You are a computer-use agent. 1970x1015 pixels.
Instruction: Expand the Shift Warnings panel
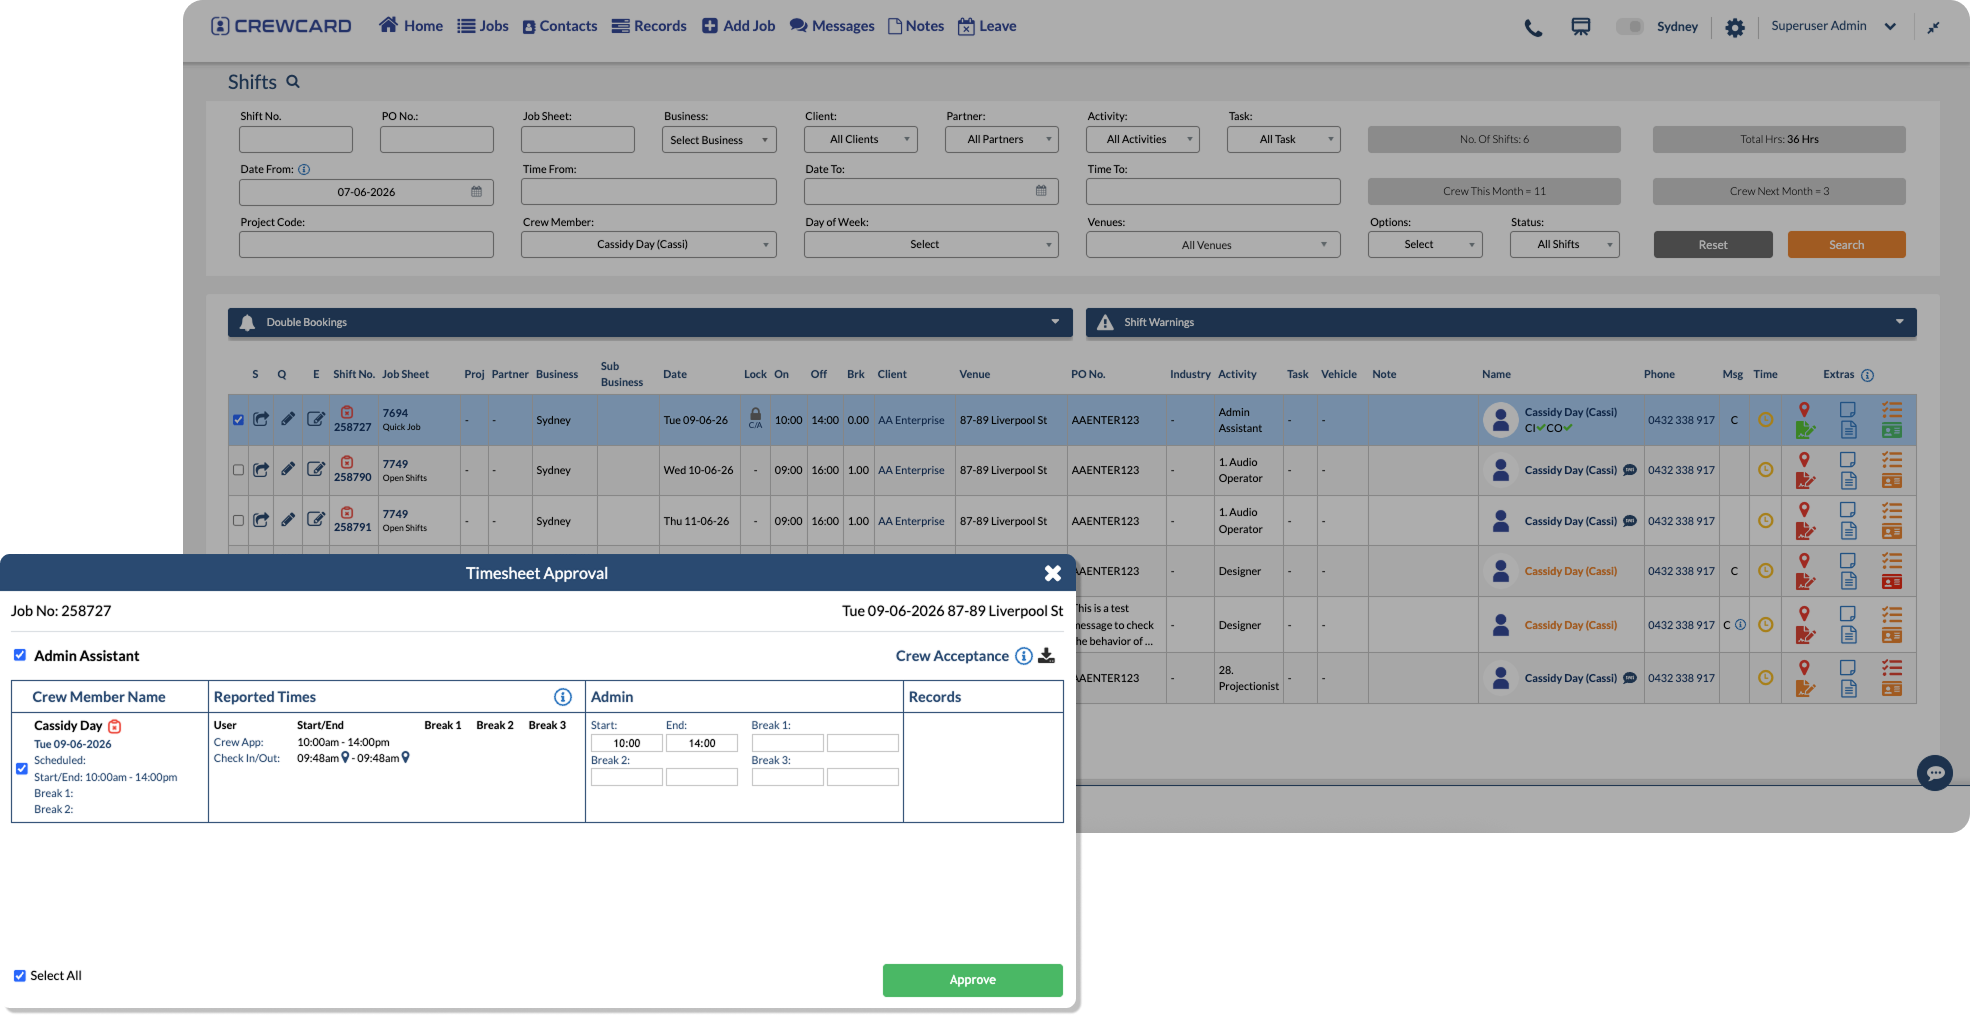pyautogui.click(x=1501, y=322)
